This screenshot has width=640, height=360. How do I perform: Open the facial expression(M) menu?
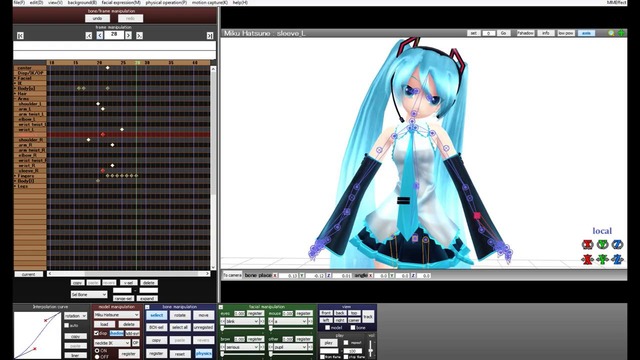click(121, 2)
